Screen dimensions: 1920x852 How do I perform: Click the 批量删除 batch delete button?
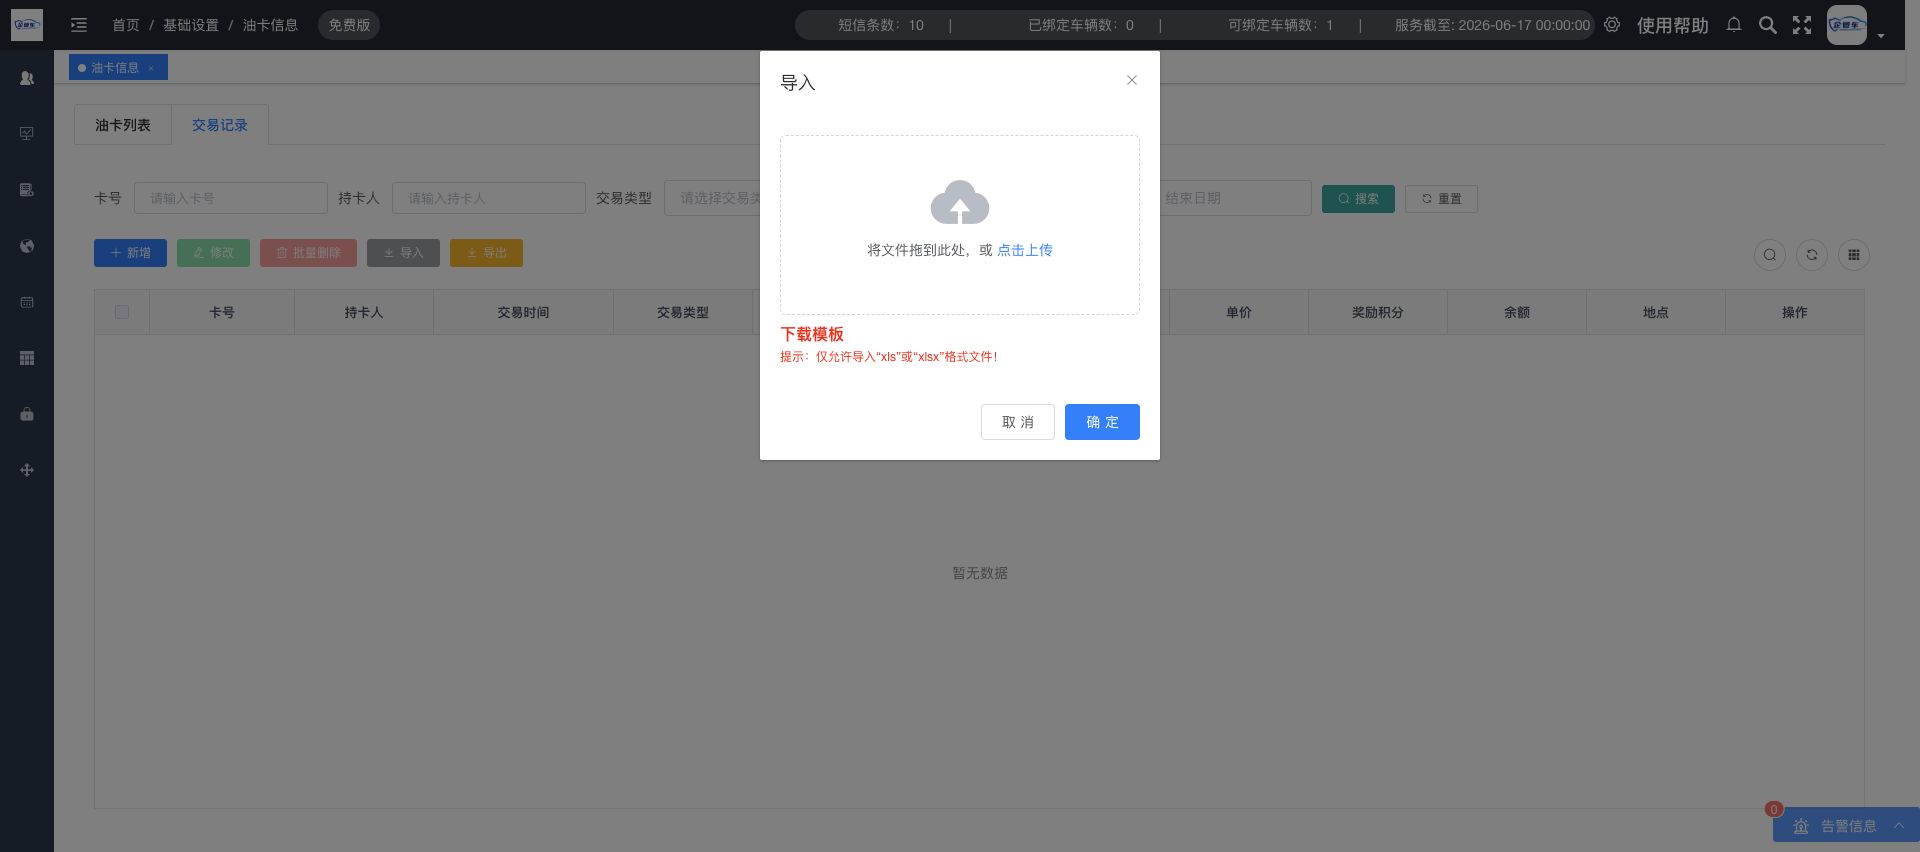[308, 253]
